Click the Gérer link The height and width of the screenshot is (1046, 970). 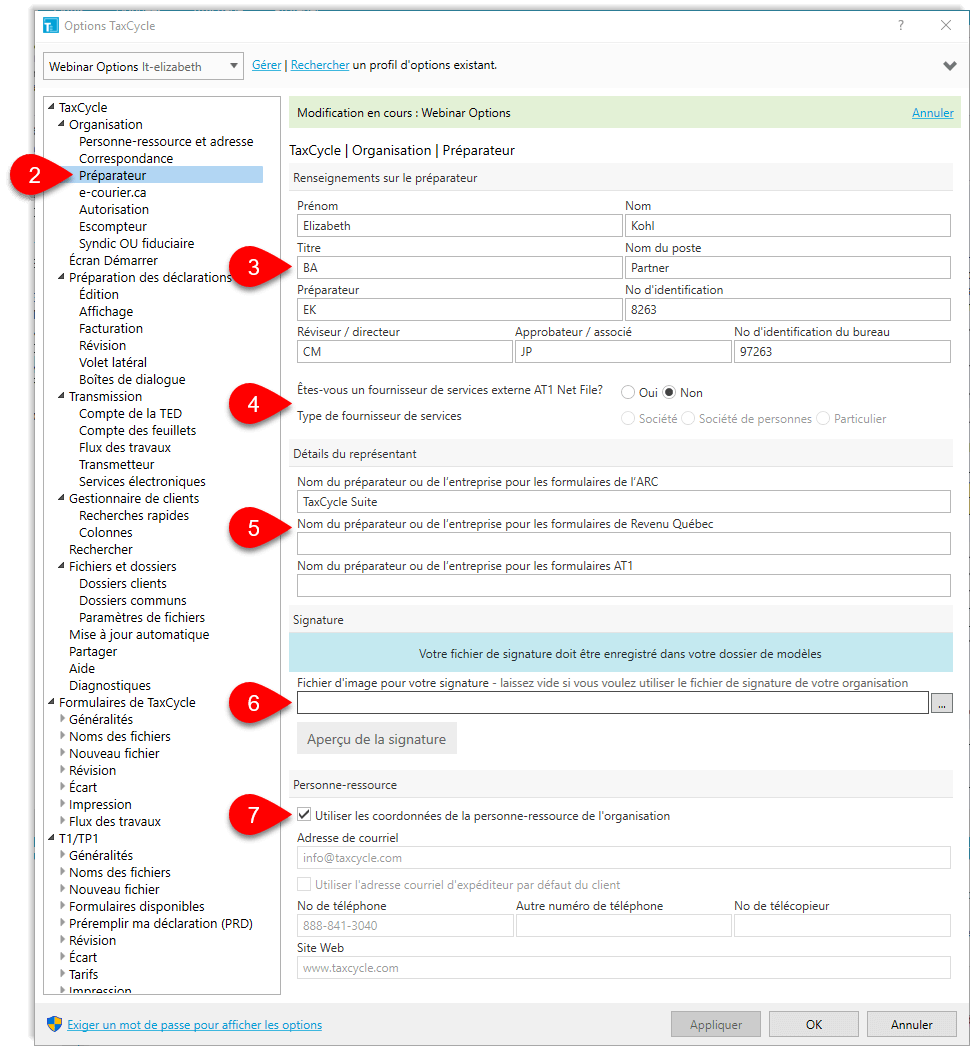coord(266,65)
